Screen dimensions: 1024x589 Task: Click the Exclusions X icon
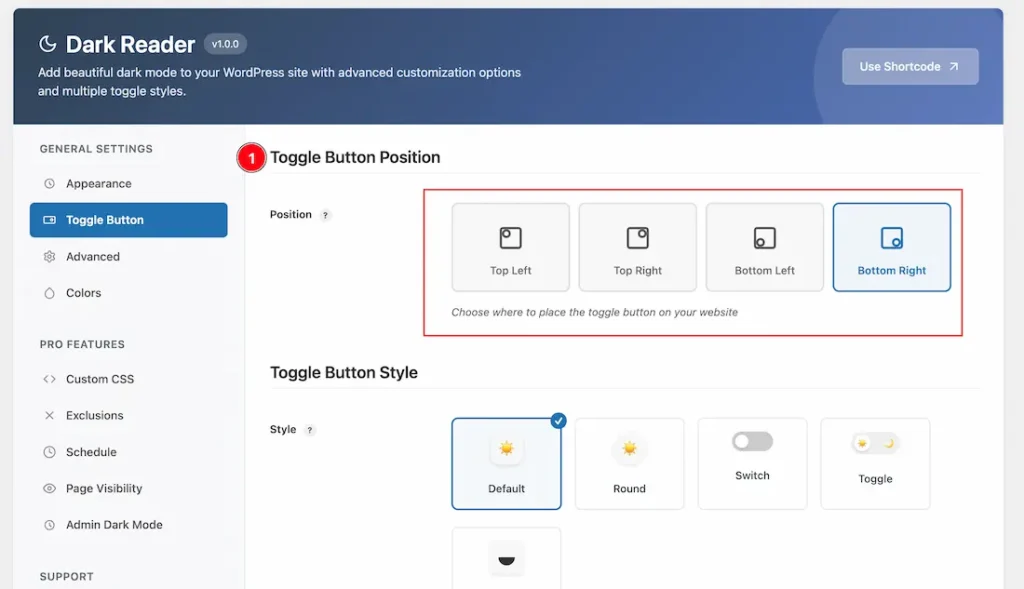(50, 415)
